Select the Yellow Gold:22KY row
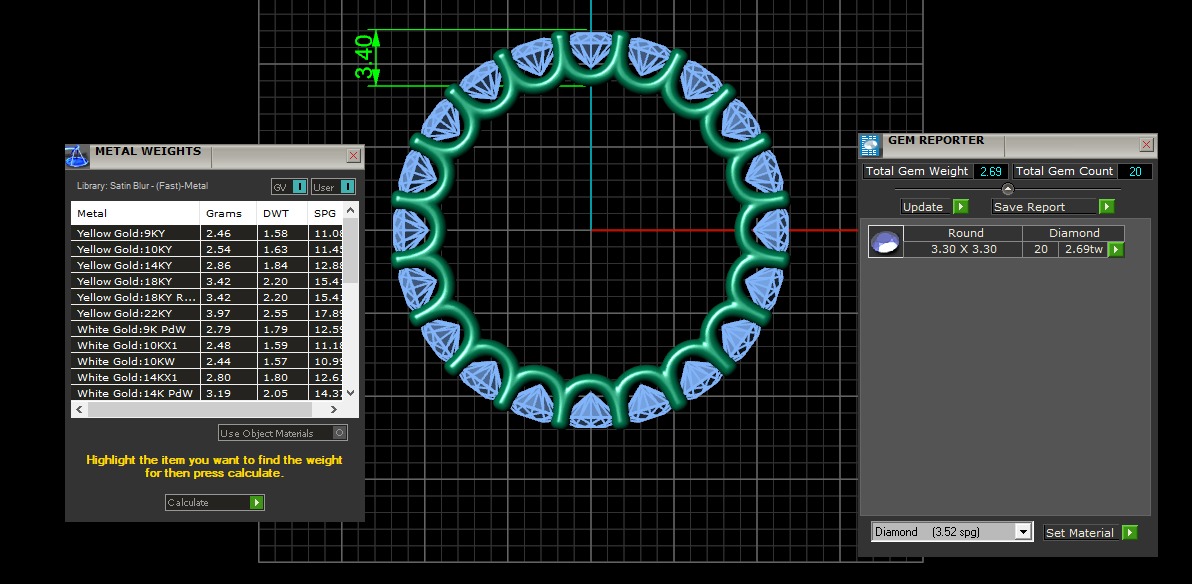 [x=207, y=313]
